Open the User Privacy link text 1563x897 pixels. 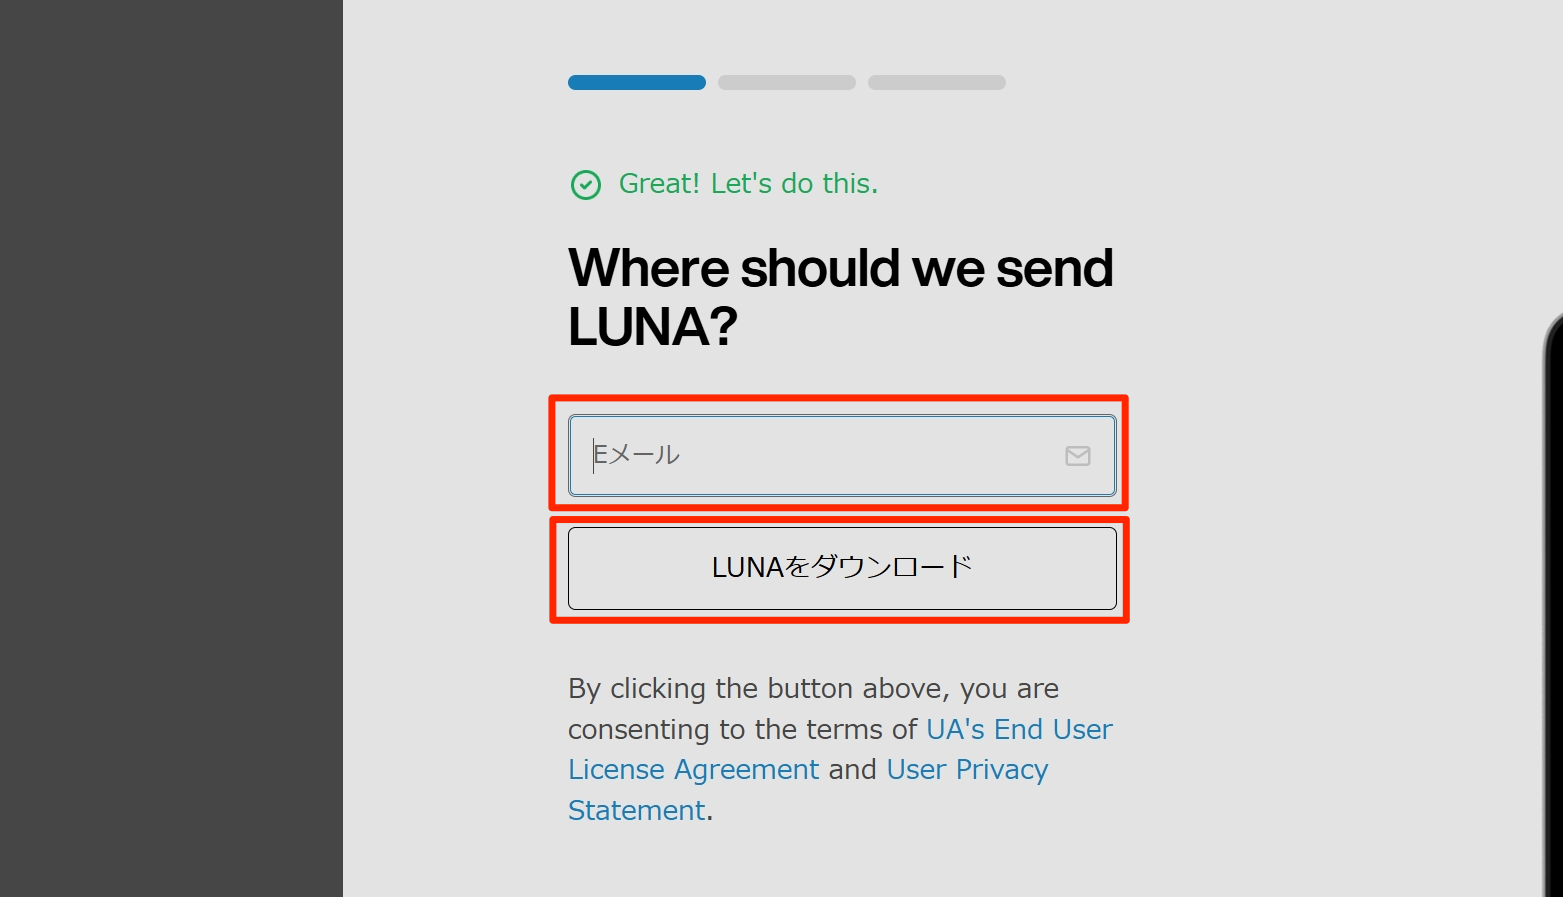pyautogui.click(x=967, y=770)
